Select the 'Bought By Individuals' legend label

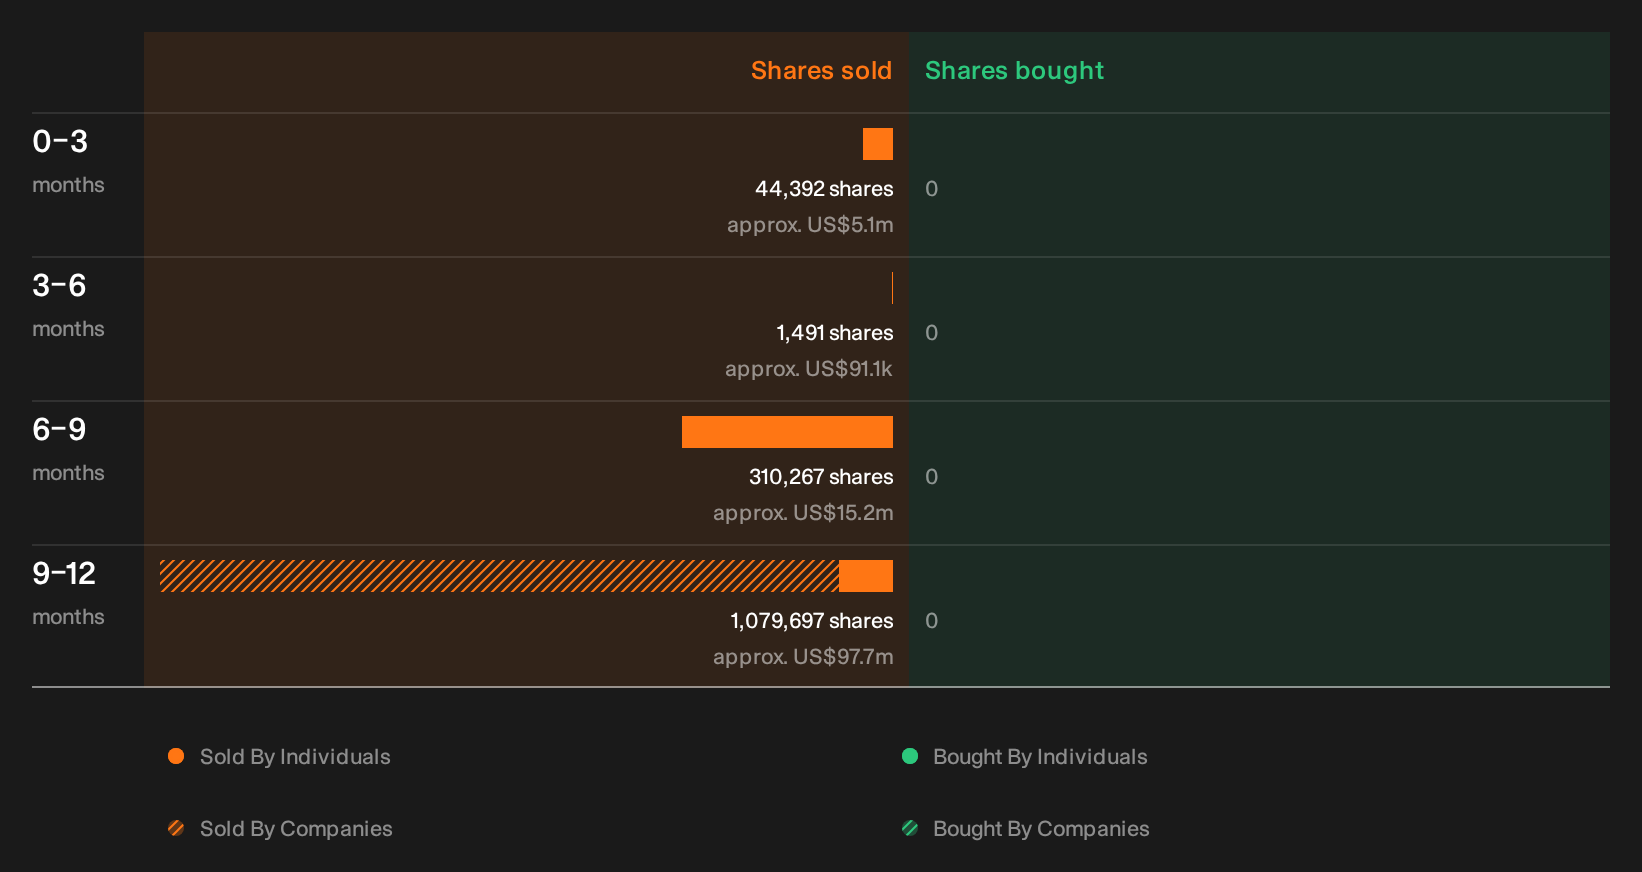pos(1040,757)
